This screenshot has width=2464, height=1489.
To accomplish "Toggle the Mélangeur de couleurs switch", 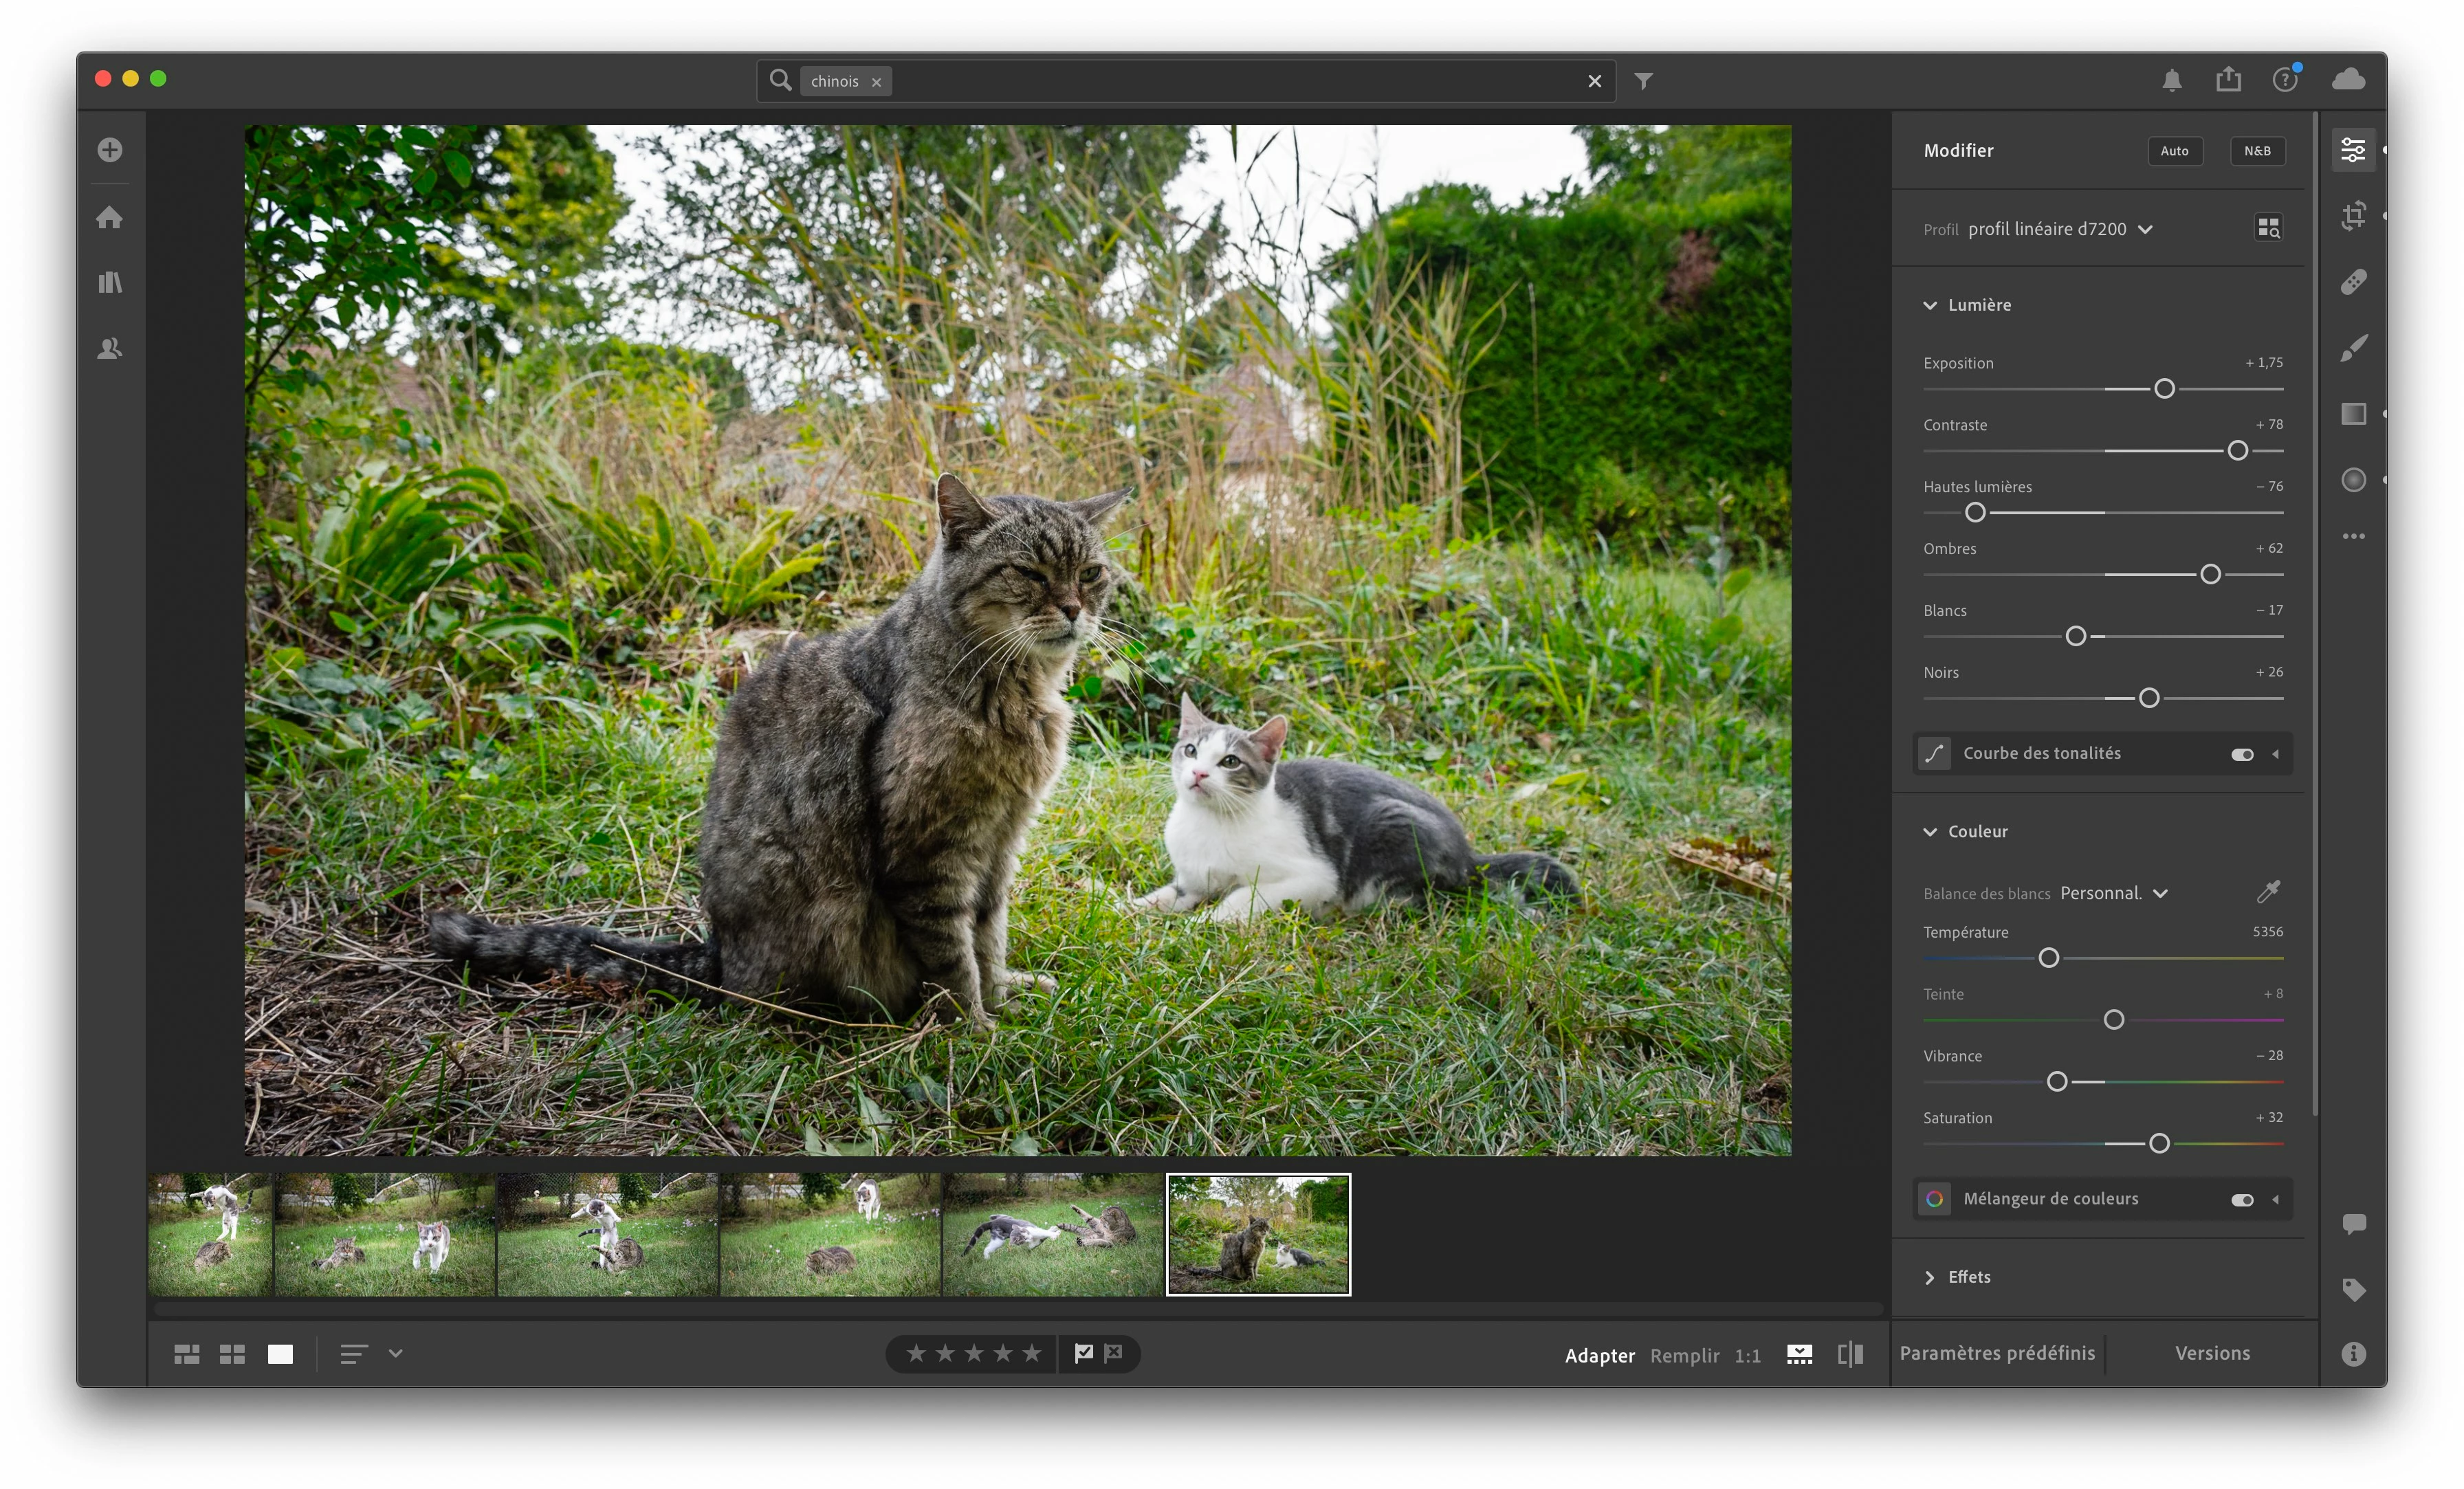I will pos(2241,1199).
